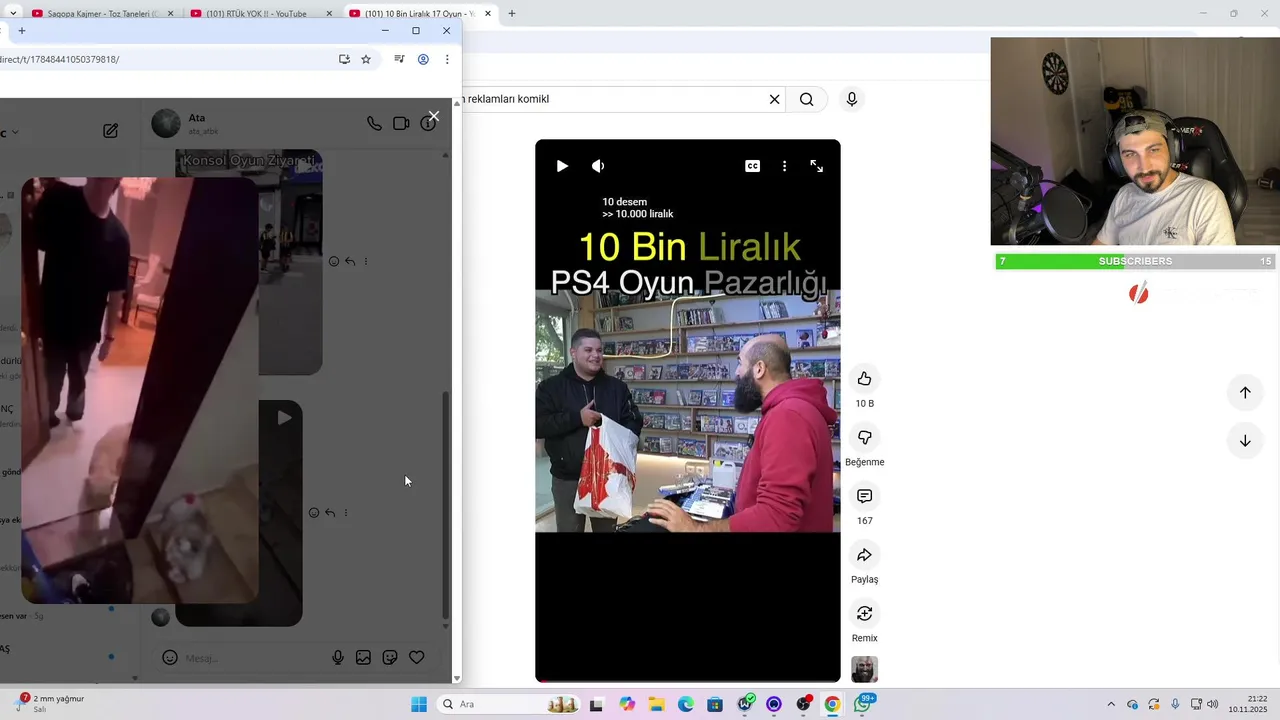Open the three-dot Chrome menu in front window
1280x720 pixels.
(x=447, y=59)
